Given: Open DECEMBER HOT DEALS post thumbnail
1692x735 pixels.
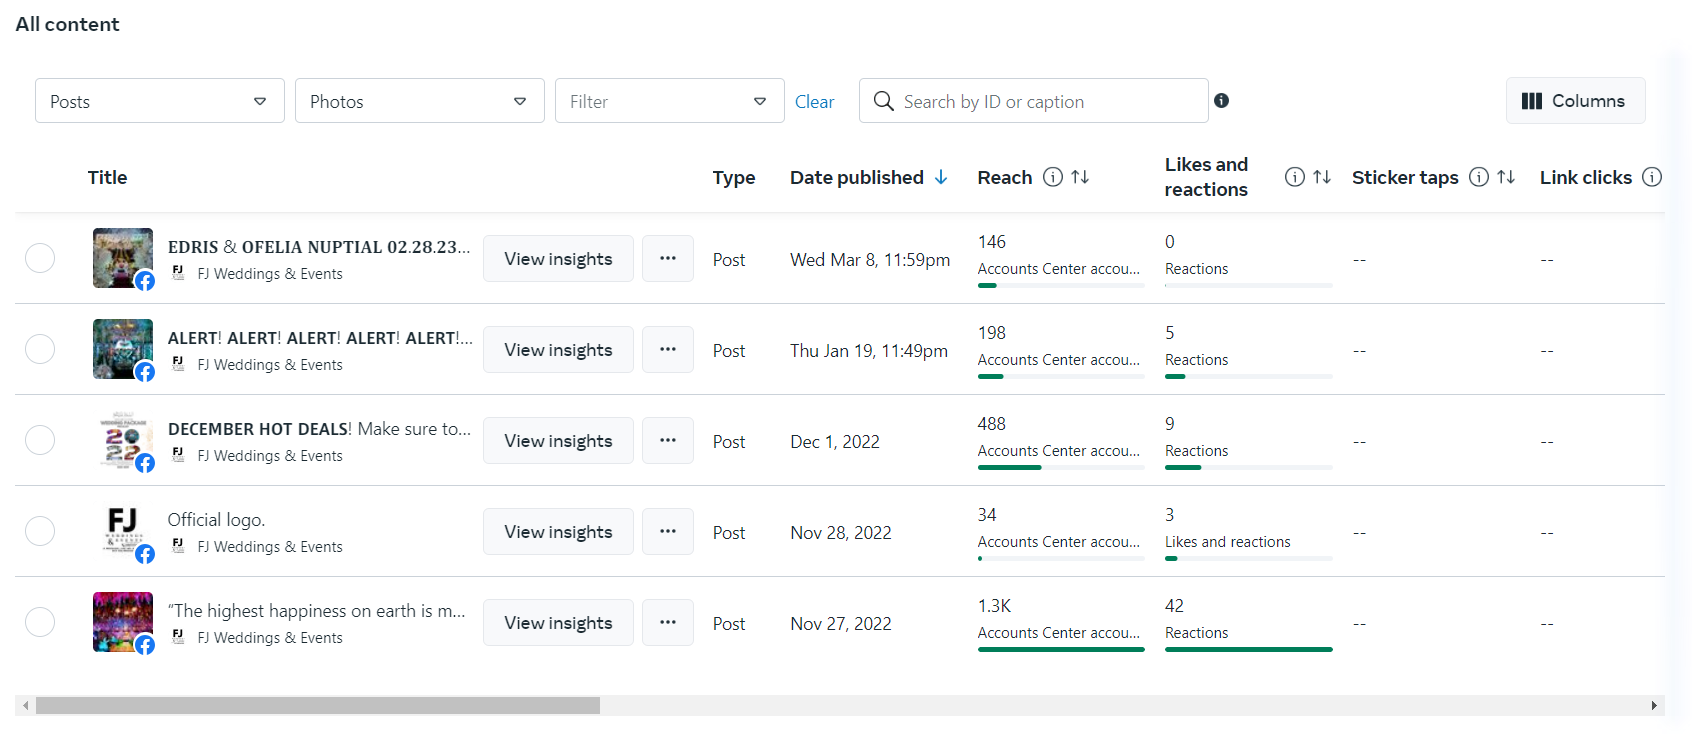Looking at the screenshot, I should tap(123, 440).
